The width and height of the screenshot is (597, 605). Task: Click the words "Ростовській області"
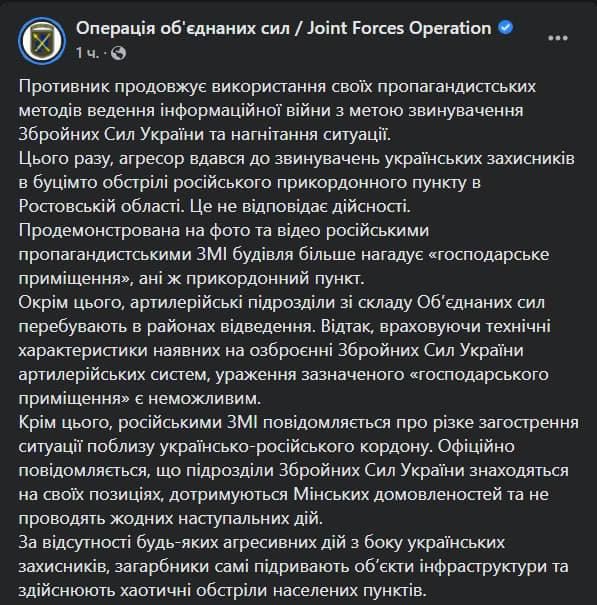(100, 206)
